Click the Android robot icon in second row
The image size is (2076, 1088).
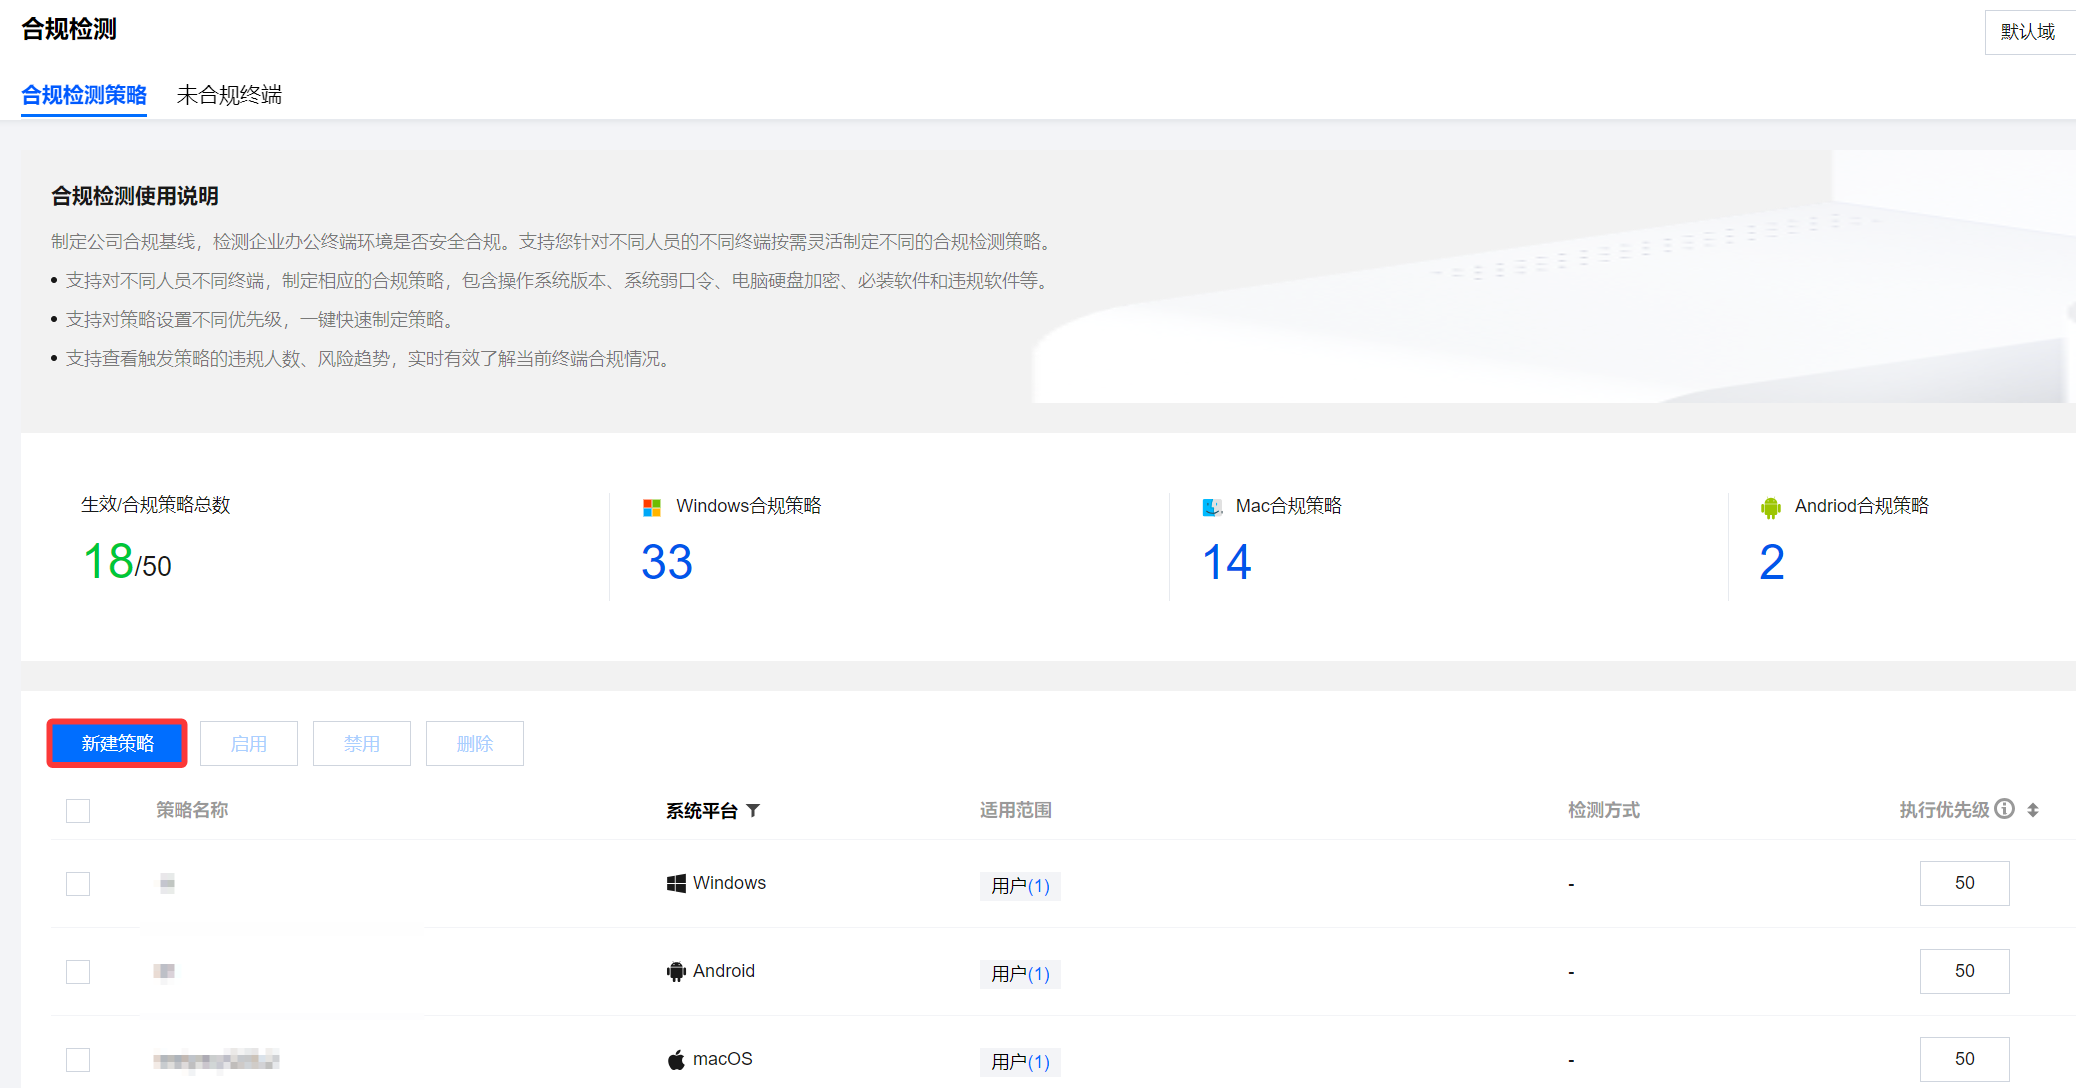coord(676,971)
